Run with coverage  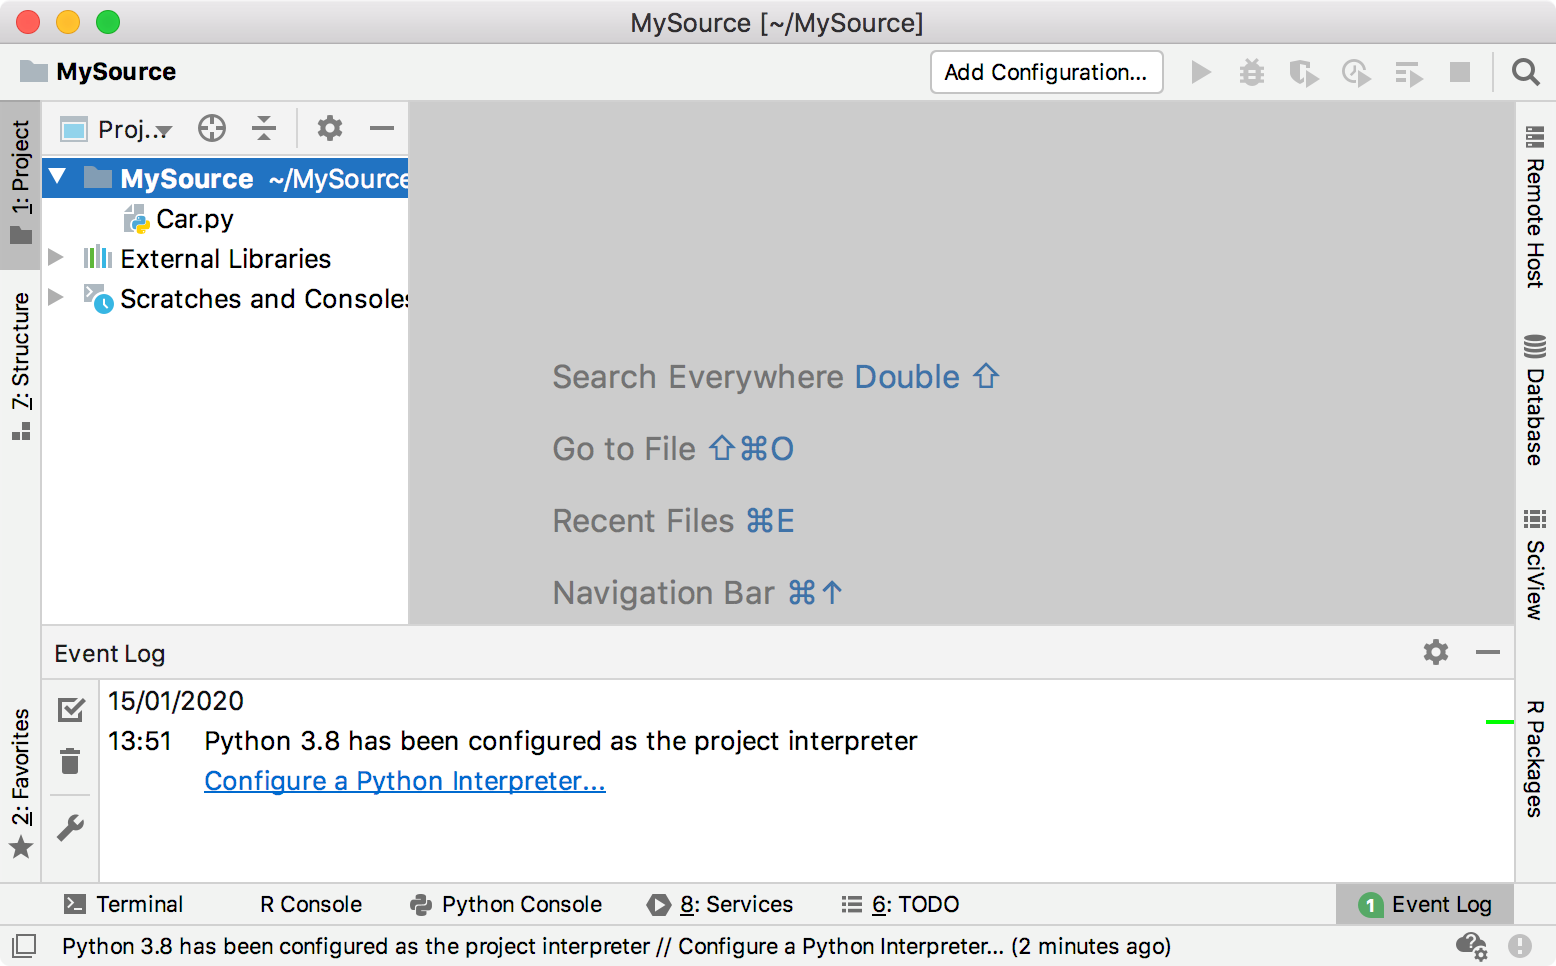(x=1304, y=71)
